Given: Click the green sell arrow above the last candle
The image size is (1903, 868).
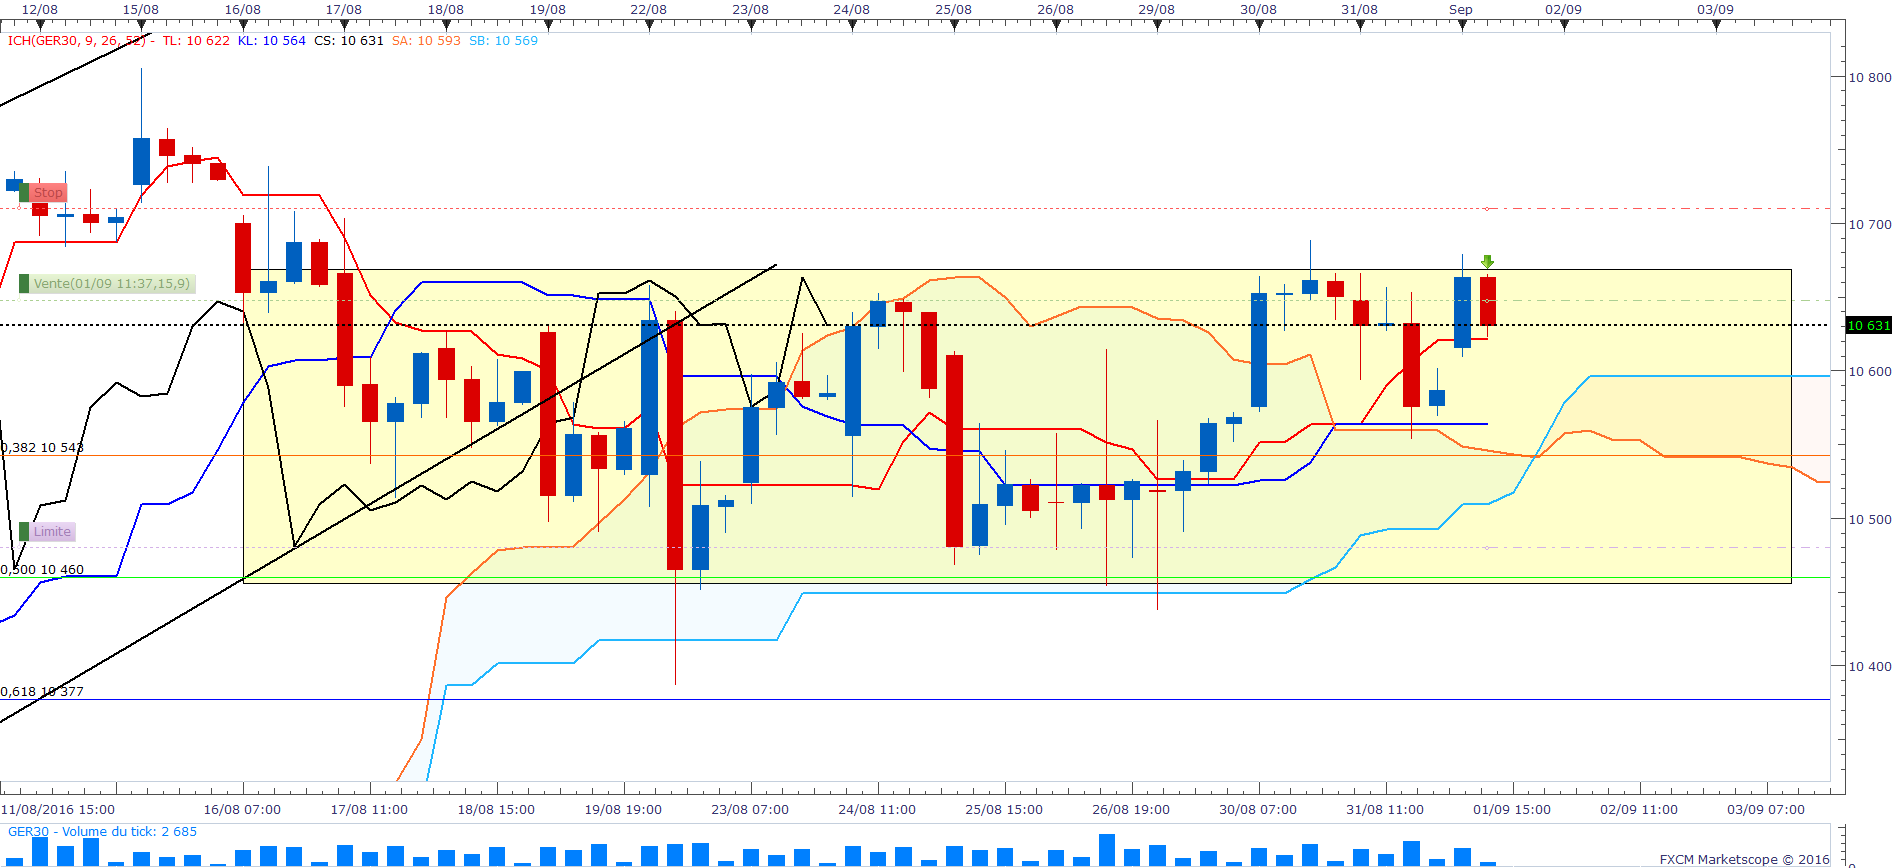Looking at the screenshot, I should (x=1487, y=262).
